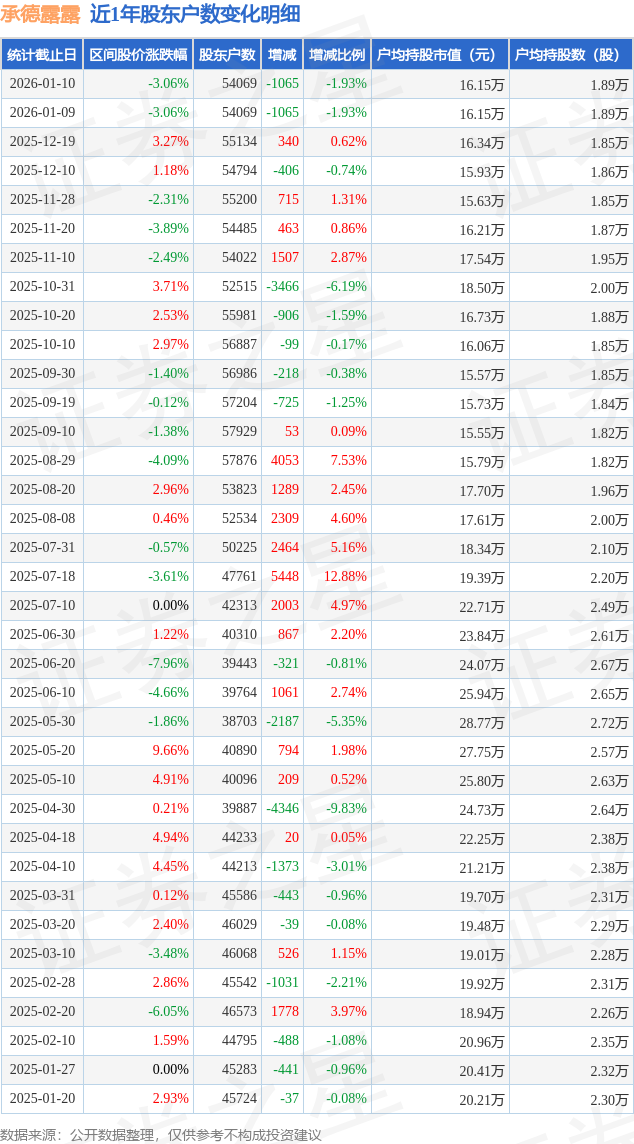Select the 2025-01-20 date cell
The image size is (634, 1144).
42,1099
